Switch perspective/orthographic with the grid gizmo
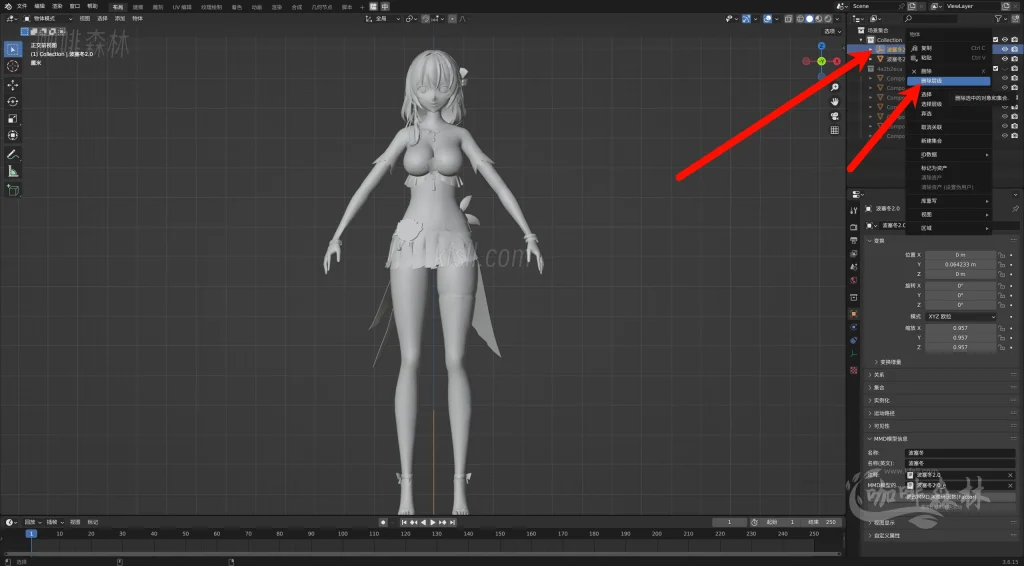 pos(835,131)
